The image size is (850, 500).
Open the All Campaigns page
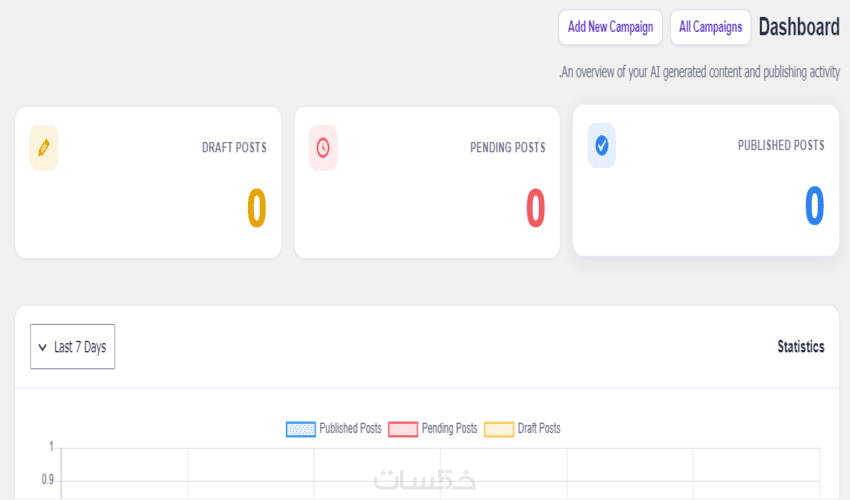click(710, 27)
